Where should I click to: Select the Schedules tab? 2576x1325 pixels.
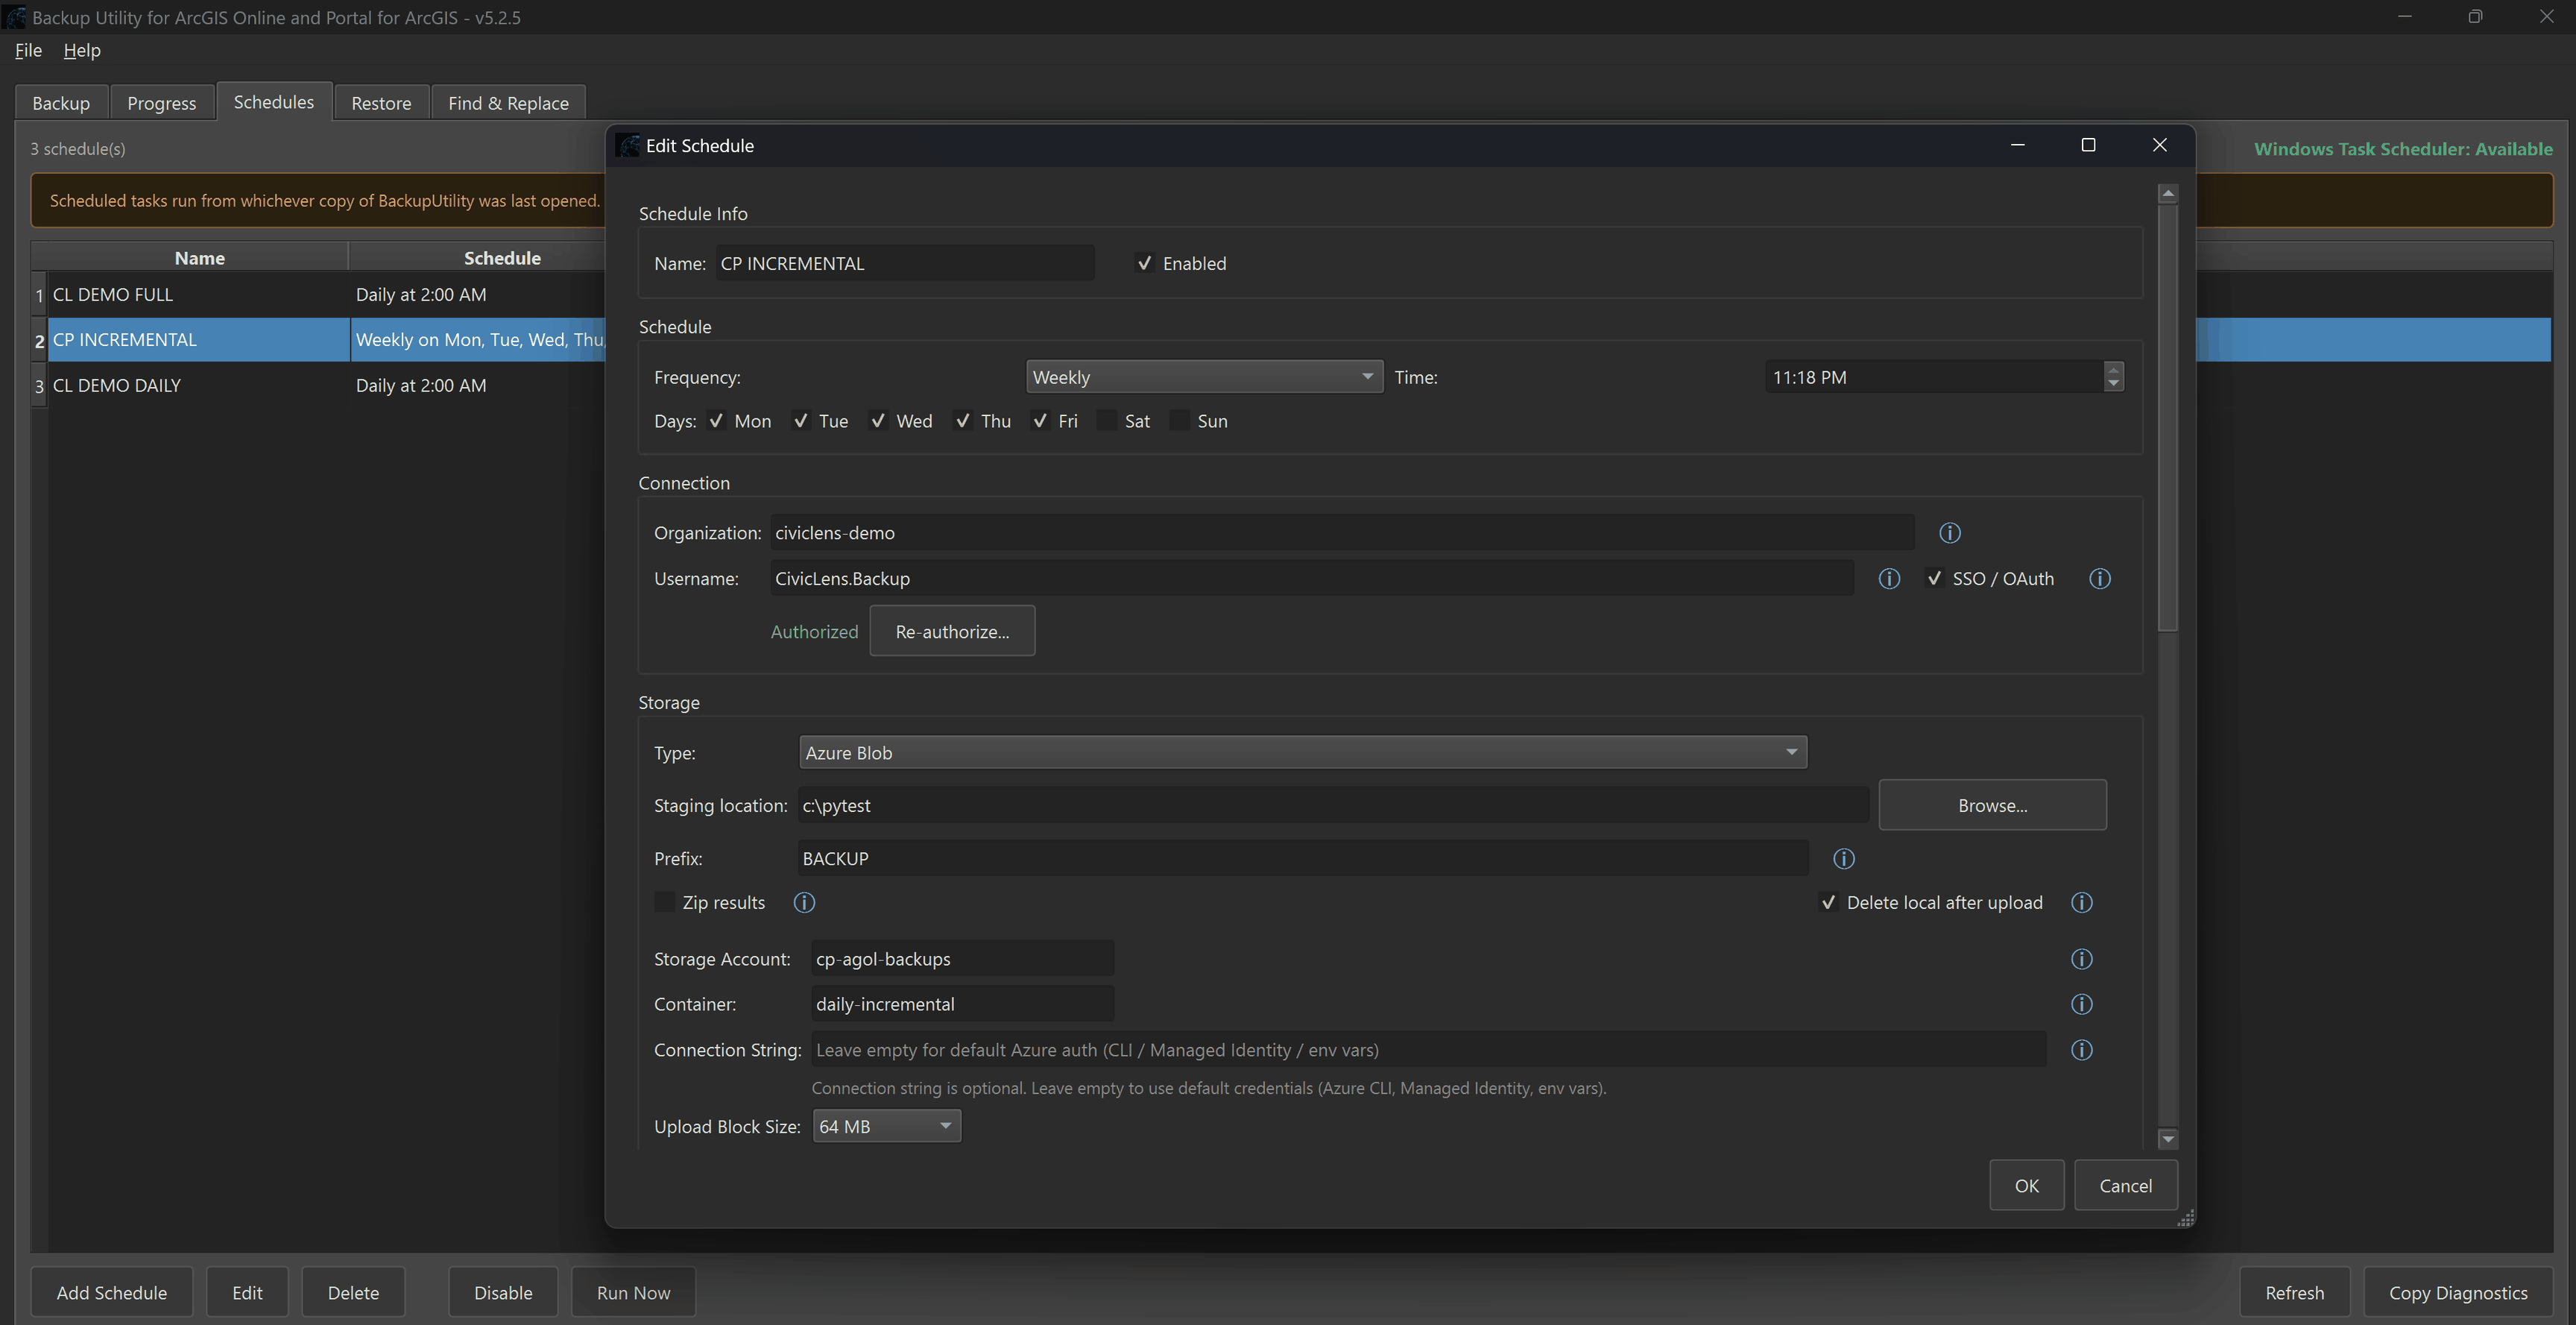coord(273,102)
